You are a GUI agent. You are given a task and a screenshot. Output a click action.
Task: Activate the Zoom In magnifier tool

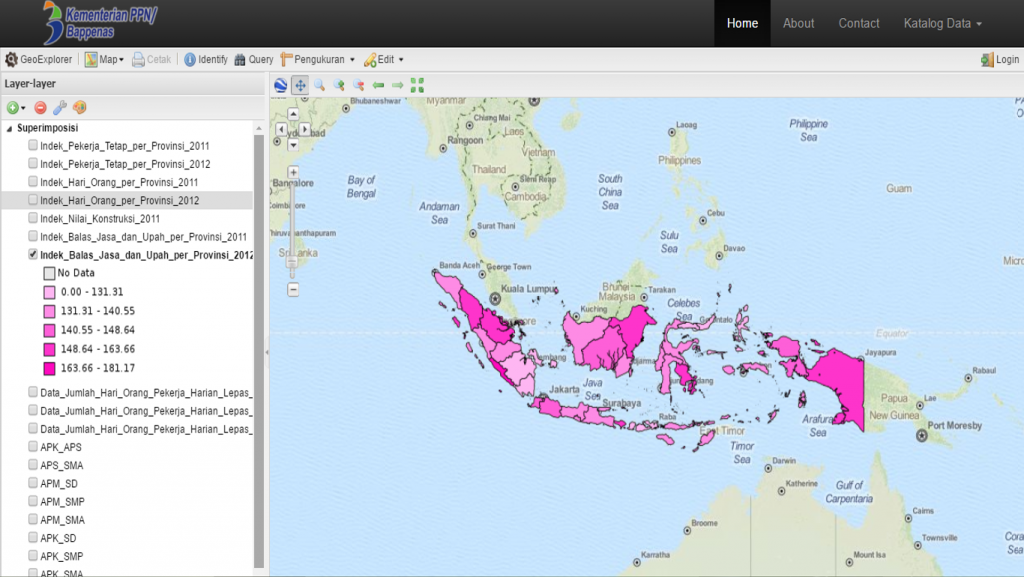tap(338, 85)
